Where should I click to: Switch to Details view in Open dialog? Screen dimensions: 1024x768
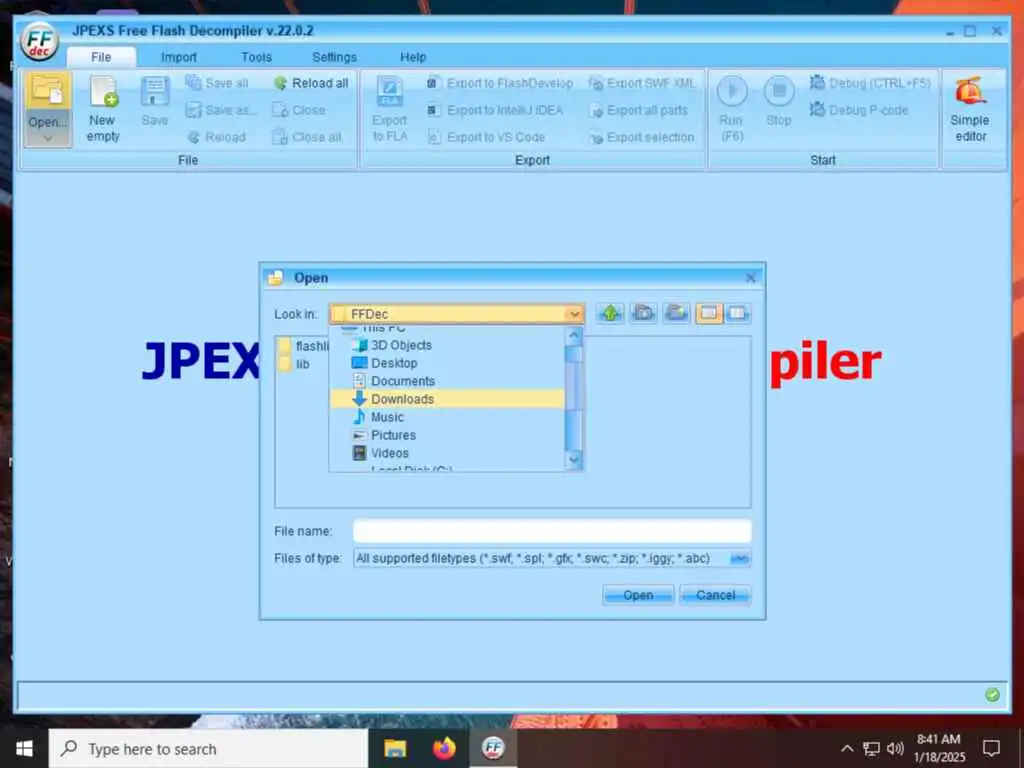point(737,313)
